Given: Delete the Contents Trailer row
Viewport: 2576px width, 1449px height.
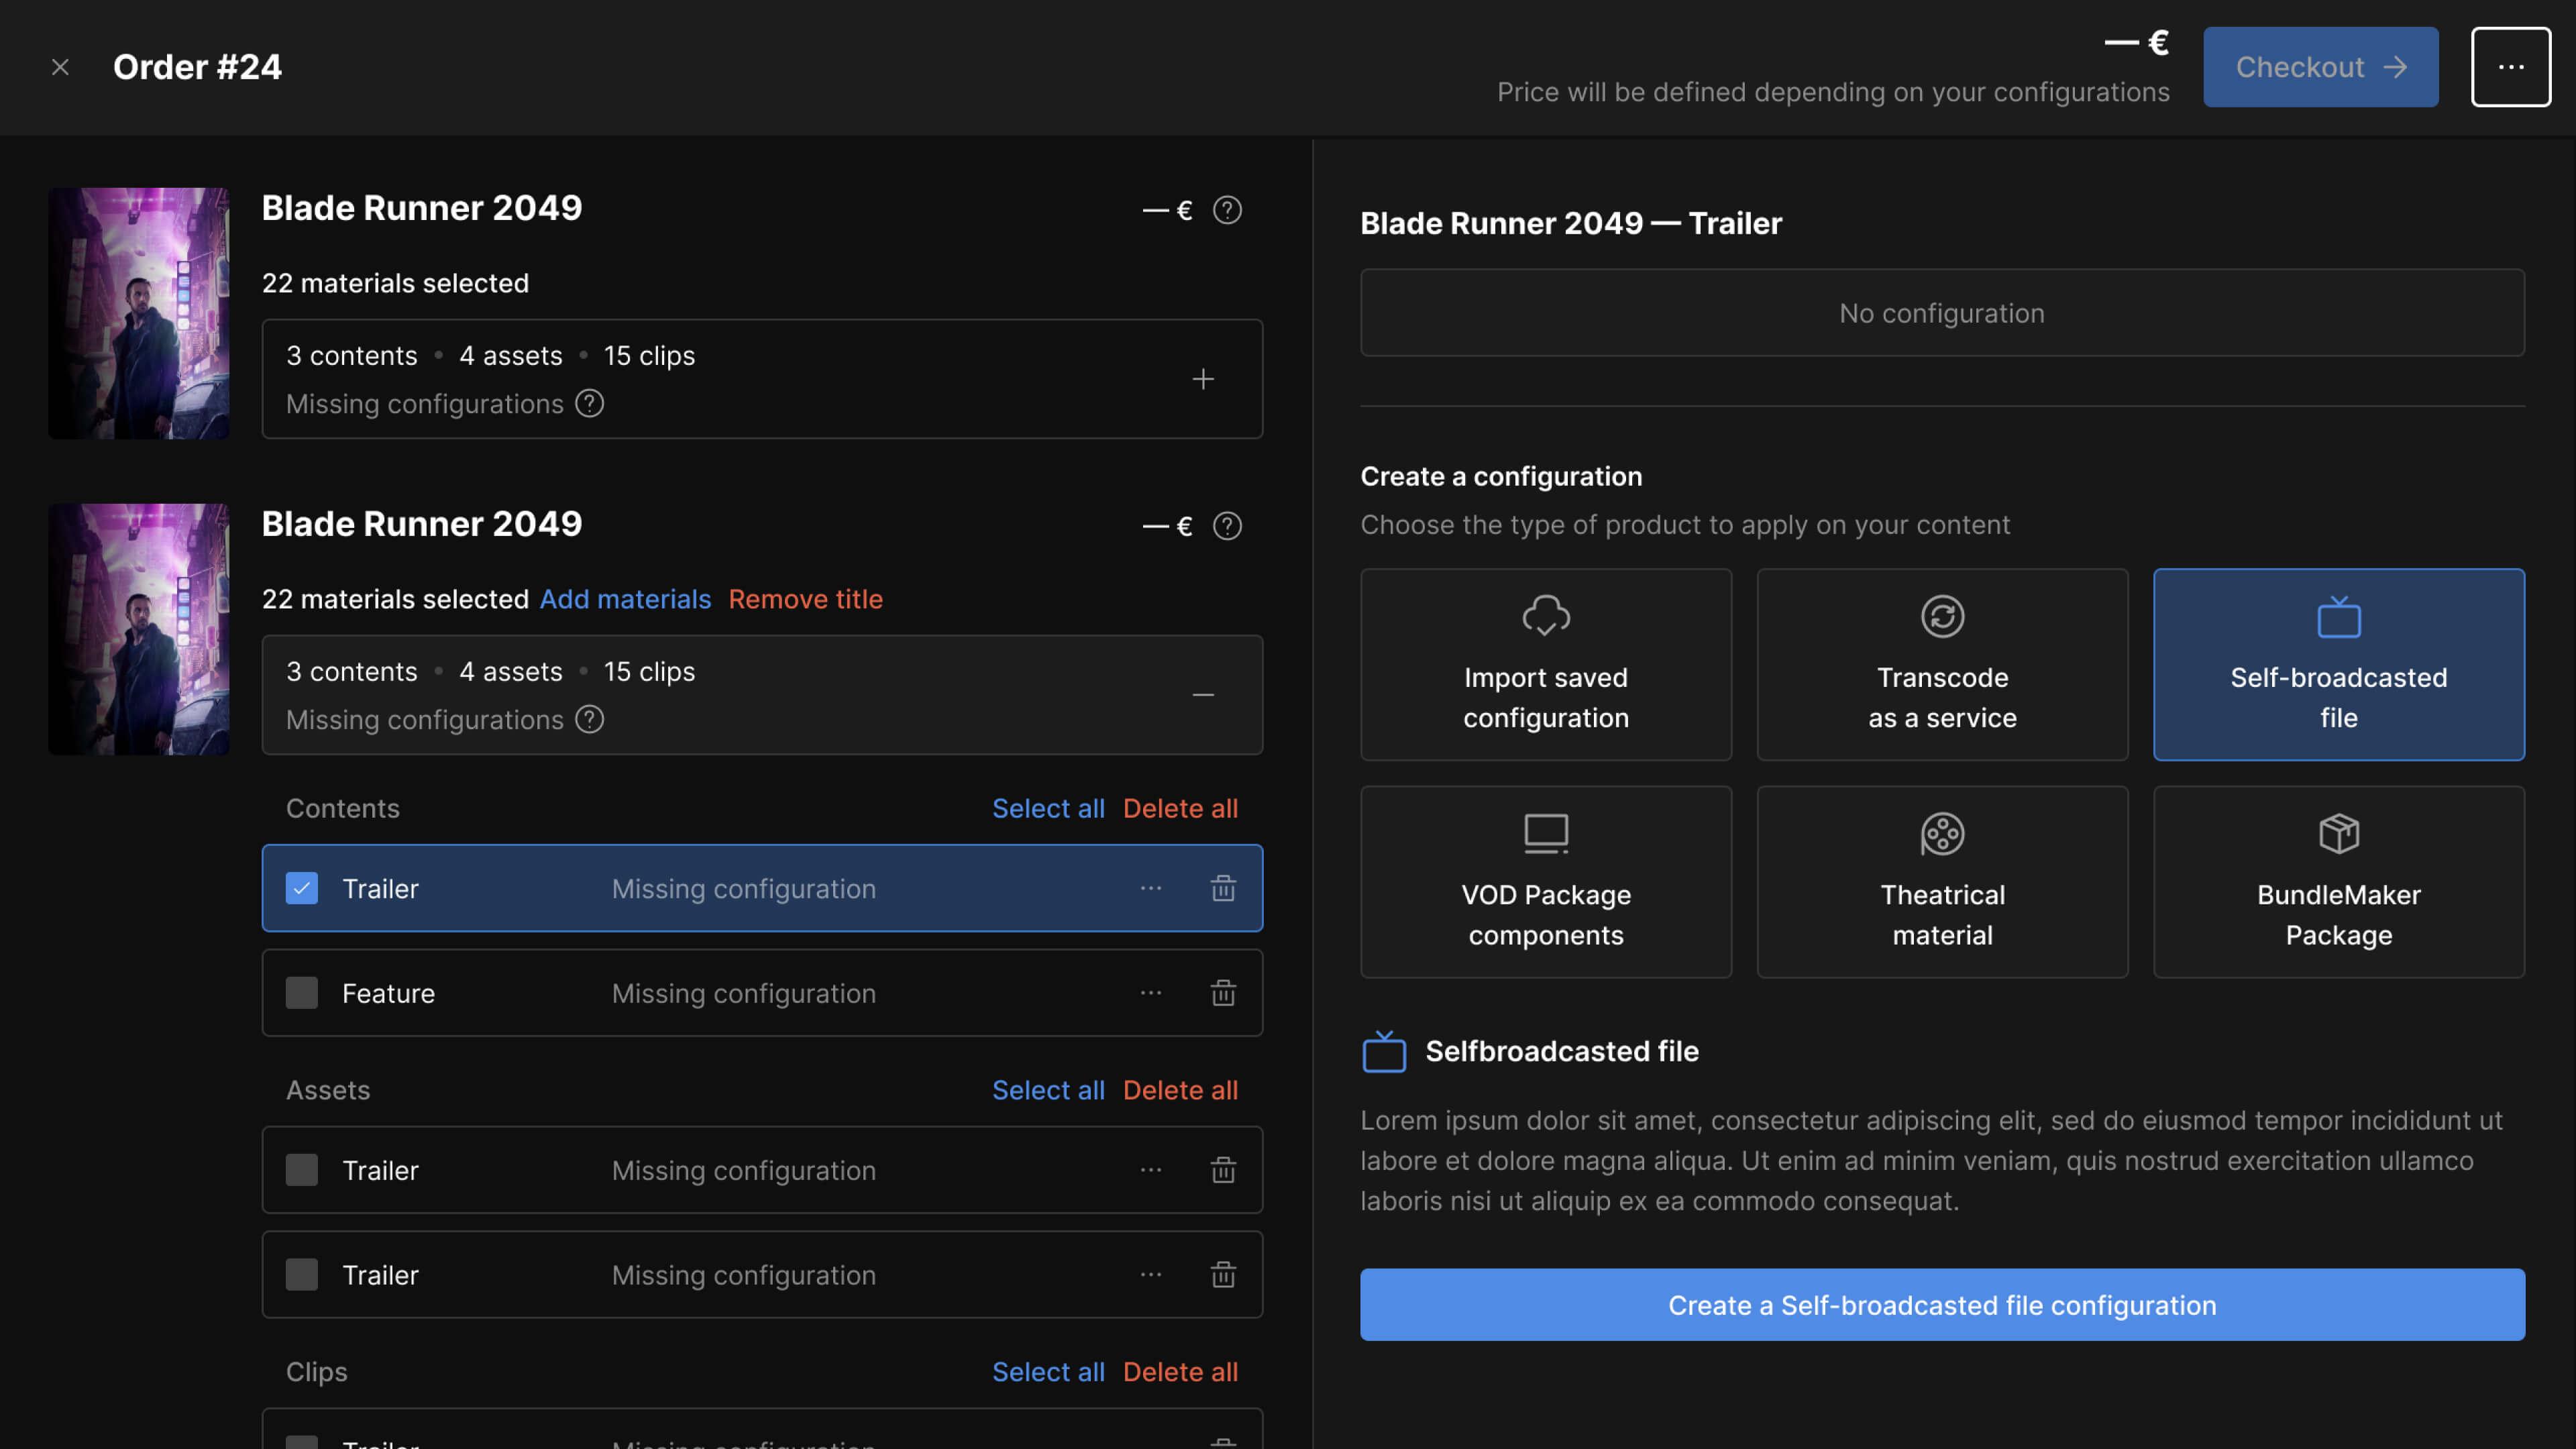Looking at the screenshot, I should point(1223,888).
